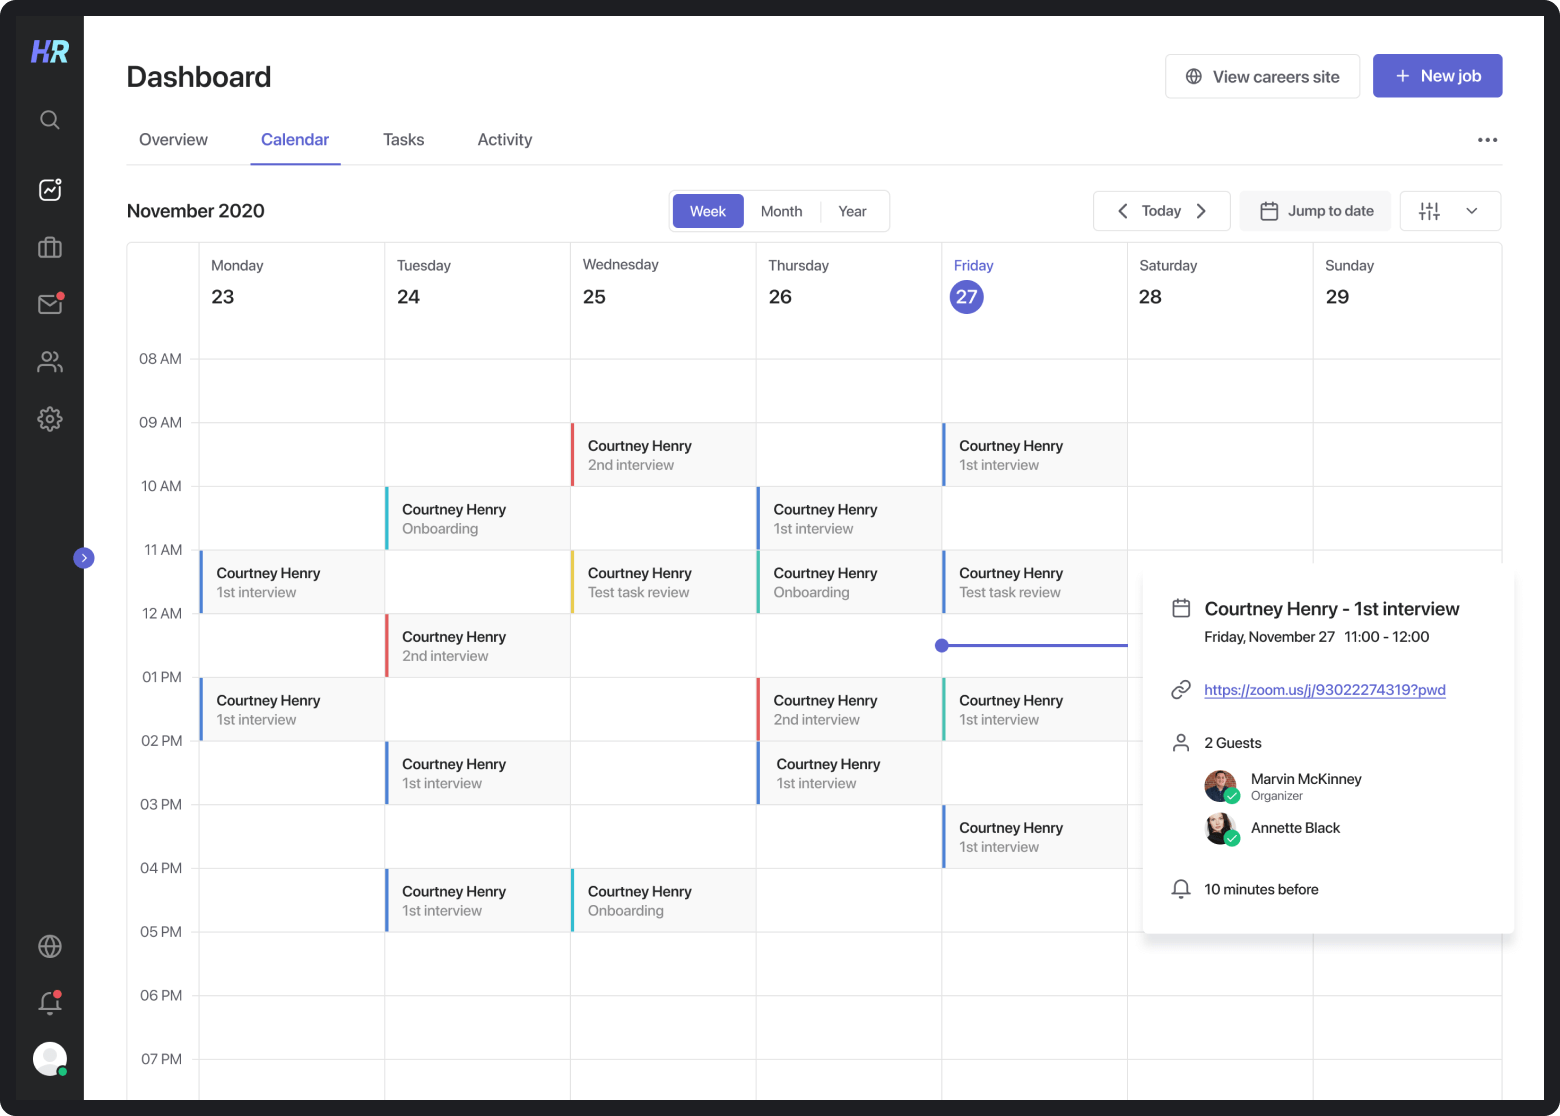Click the HR logo in sidebar

tap(50, 51)
